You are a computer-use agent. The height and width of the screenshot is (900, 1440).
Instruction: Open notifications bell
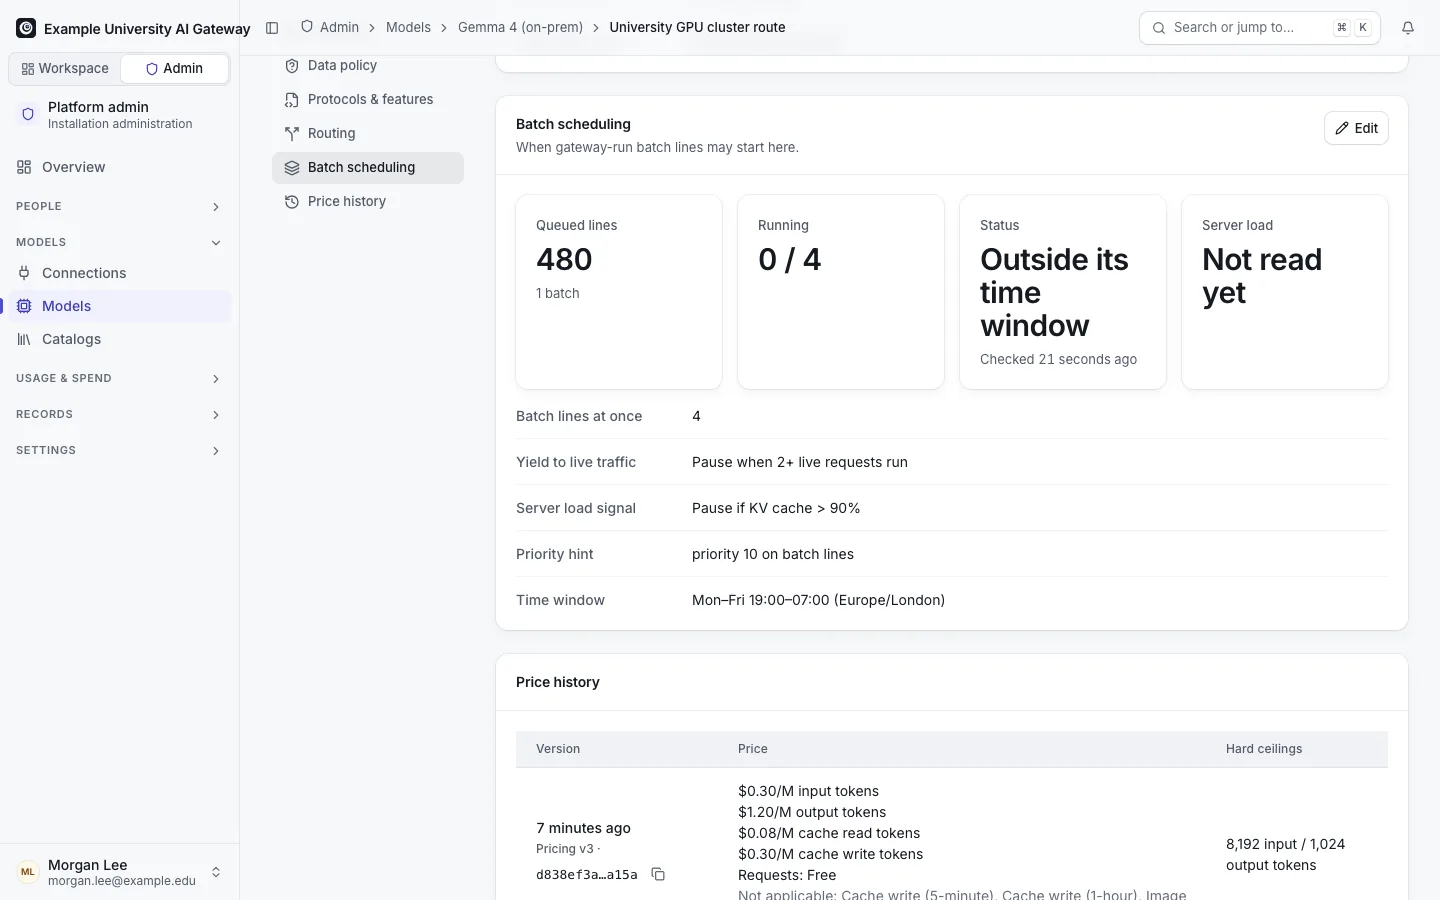pos(1408,28)
